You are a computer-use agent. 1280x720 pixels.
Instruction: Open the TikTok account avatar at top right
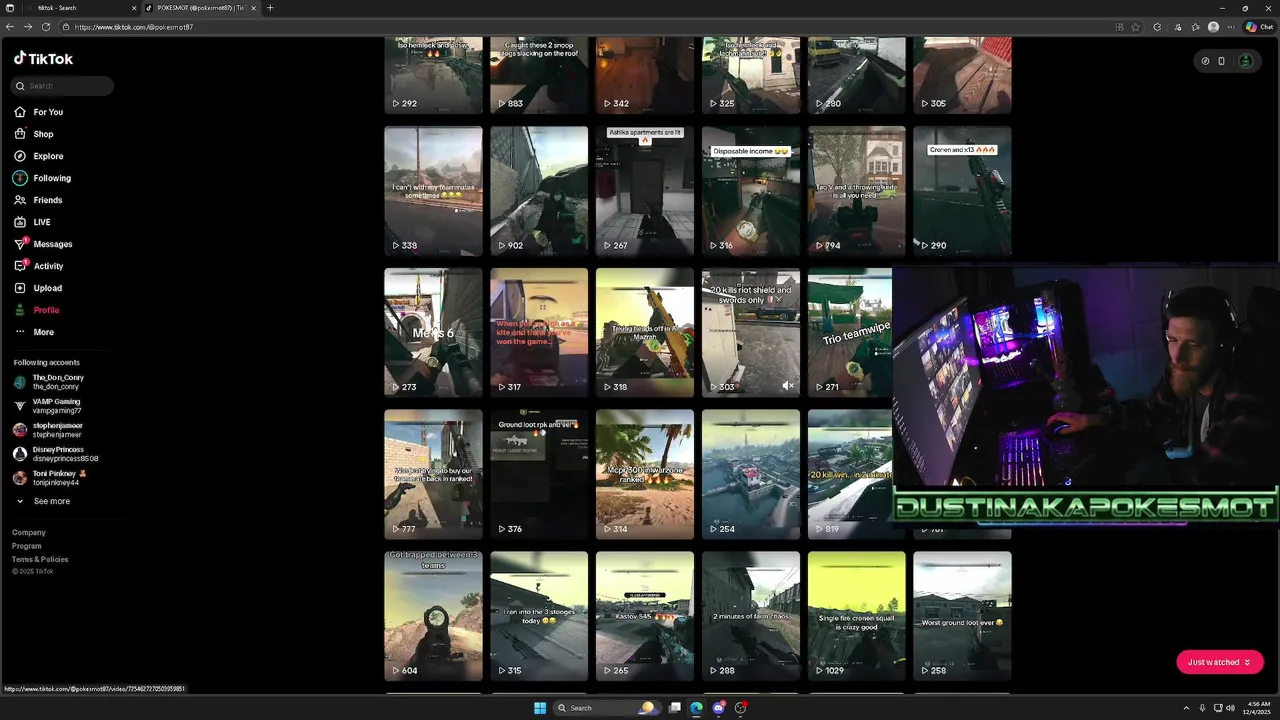tap(1245, 61)
